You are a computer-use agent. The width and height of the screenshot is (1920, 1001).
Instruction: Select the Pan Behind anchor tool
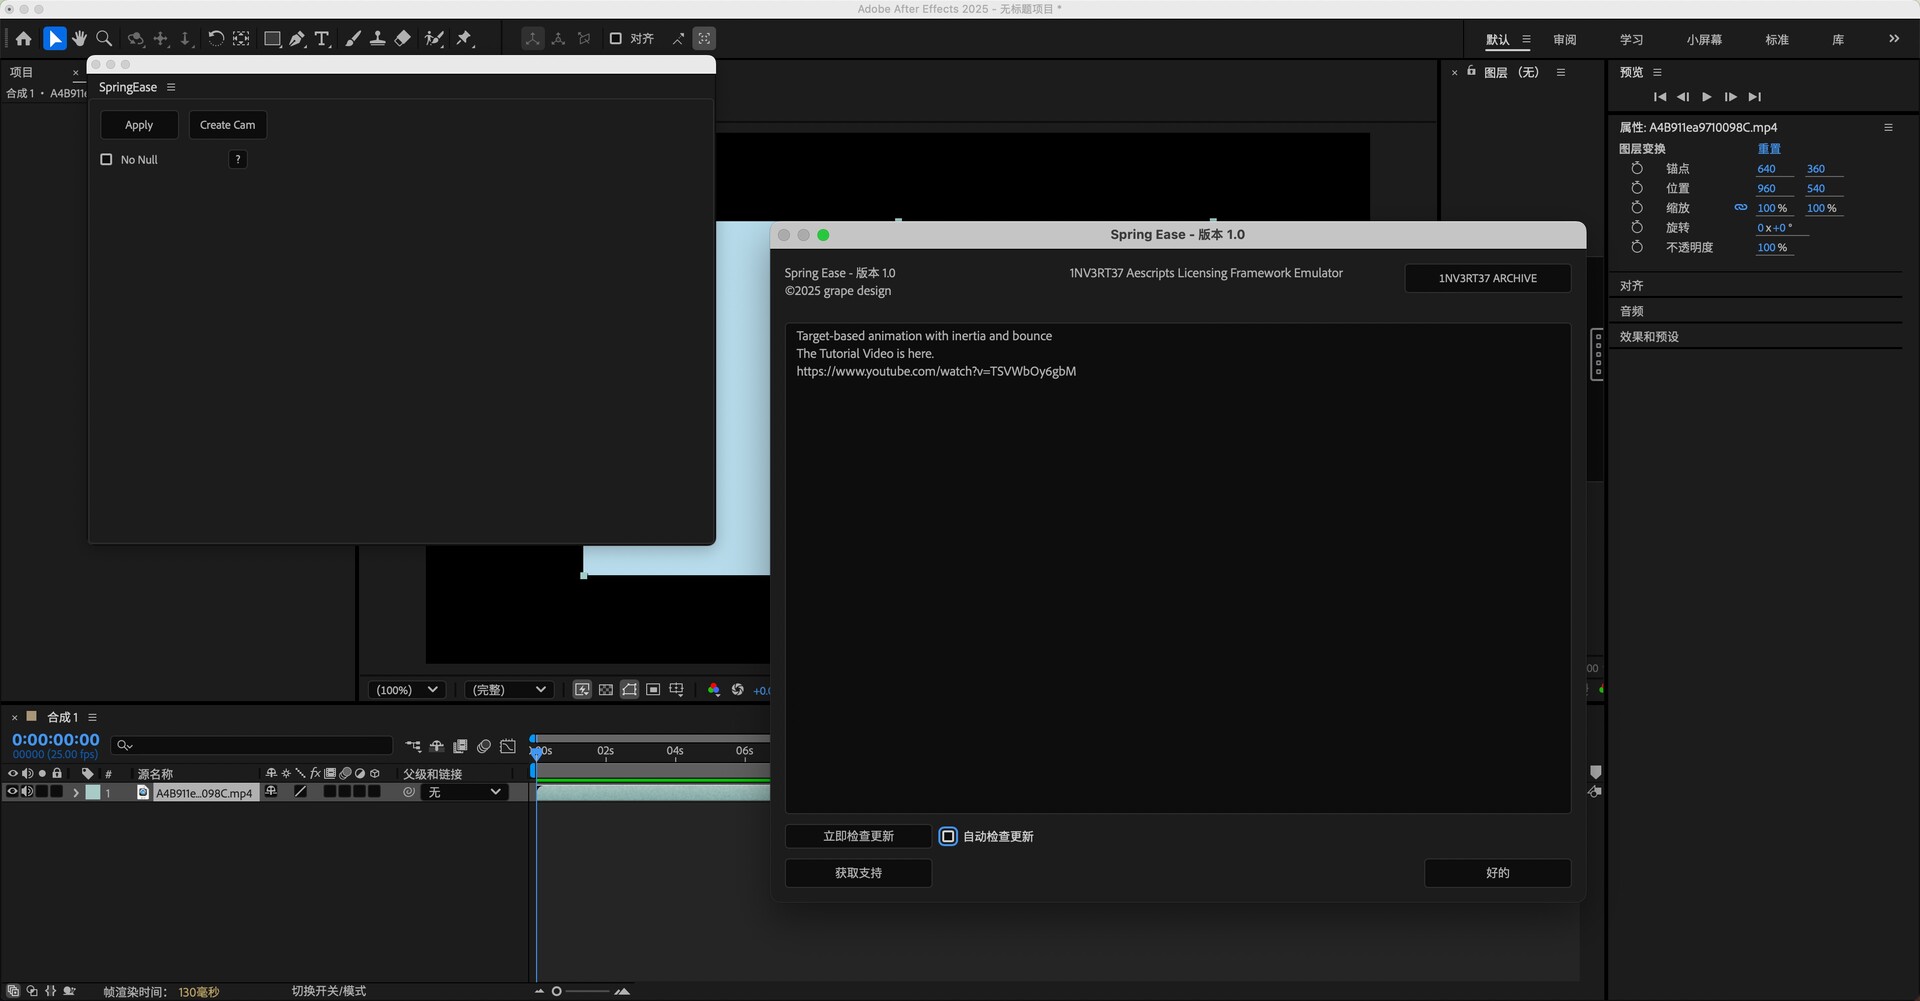(x=241, y=39)
